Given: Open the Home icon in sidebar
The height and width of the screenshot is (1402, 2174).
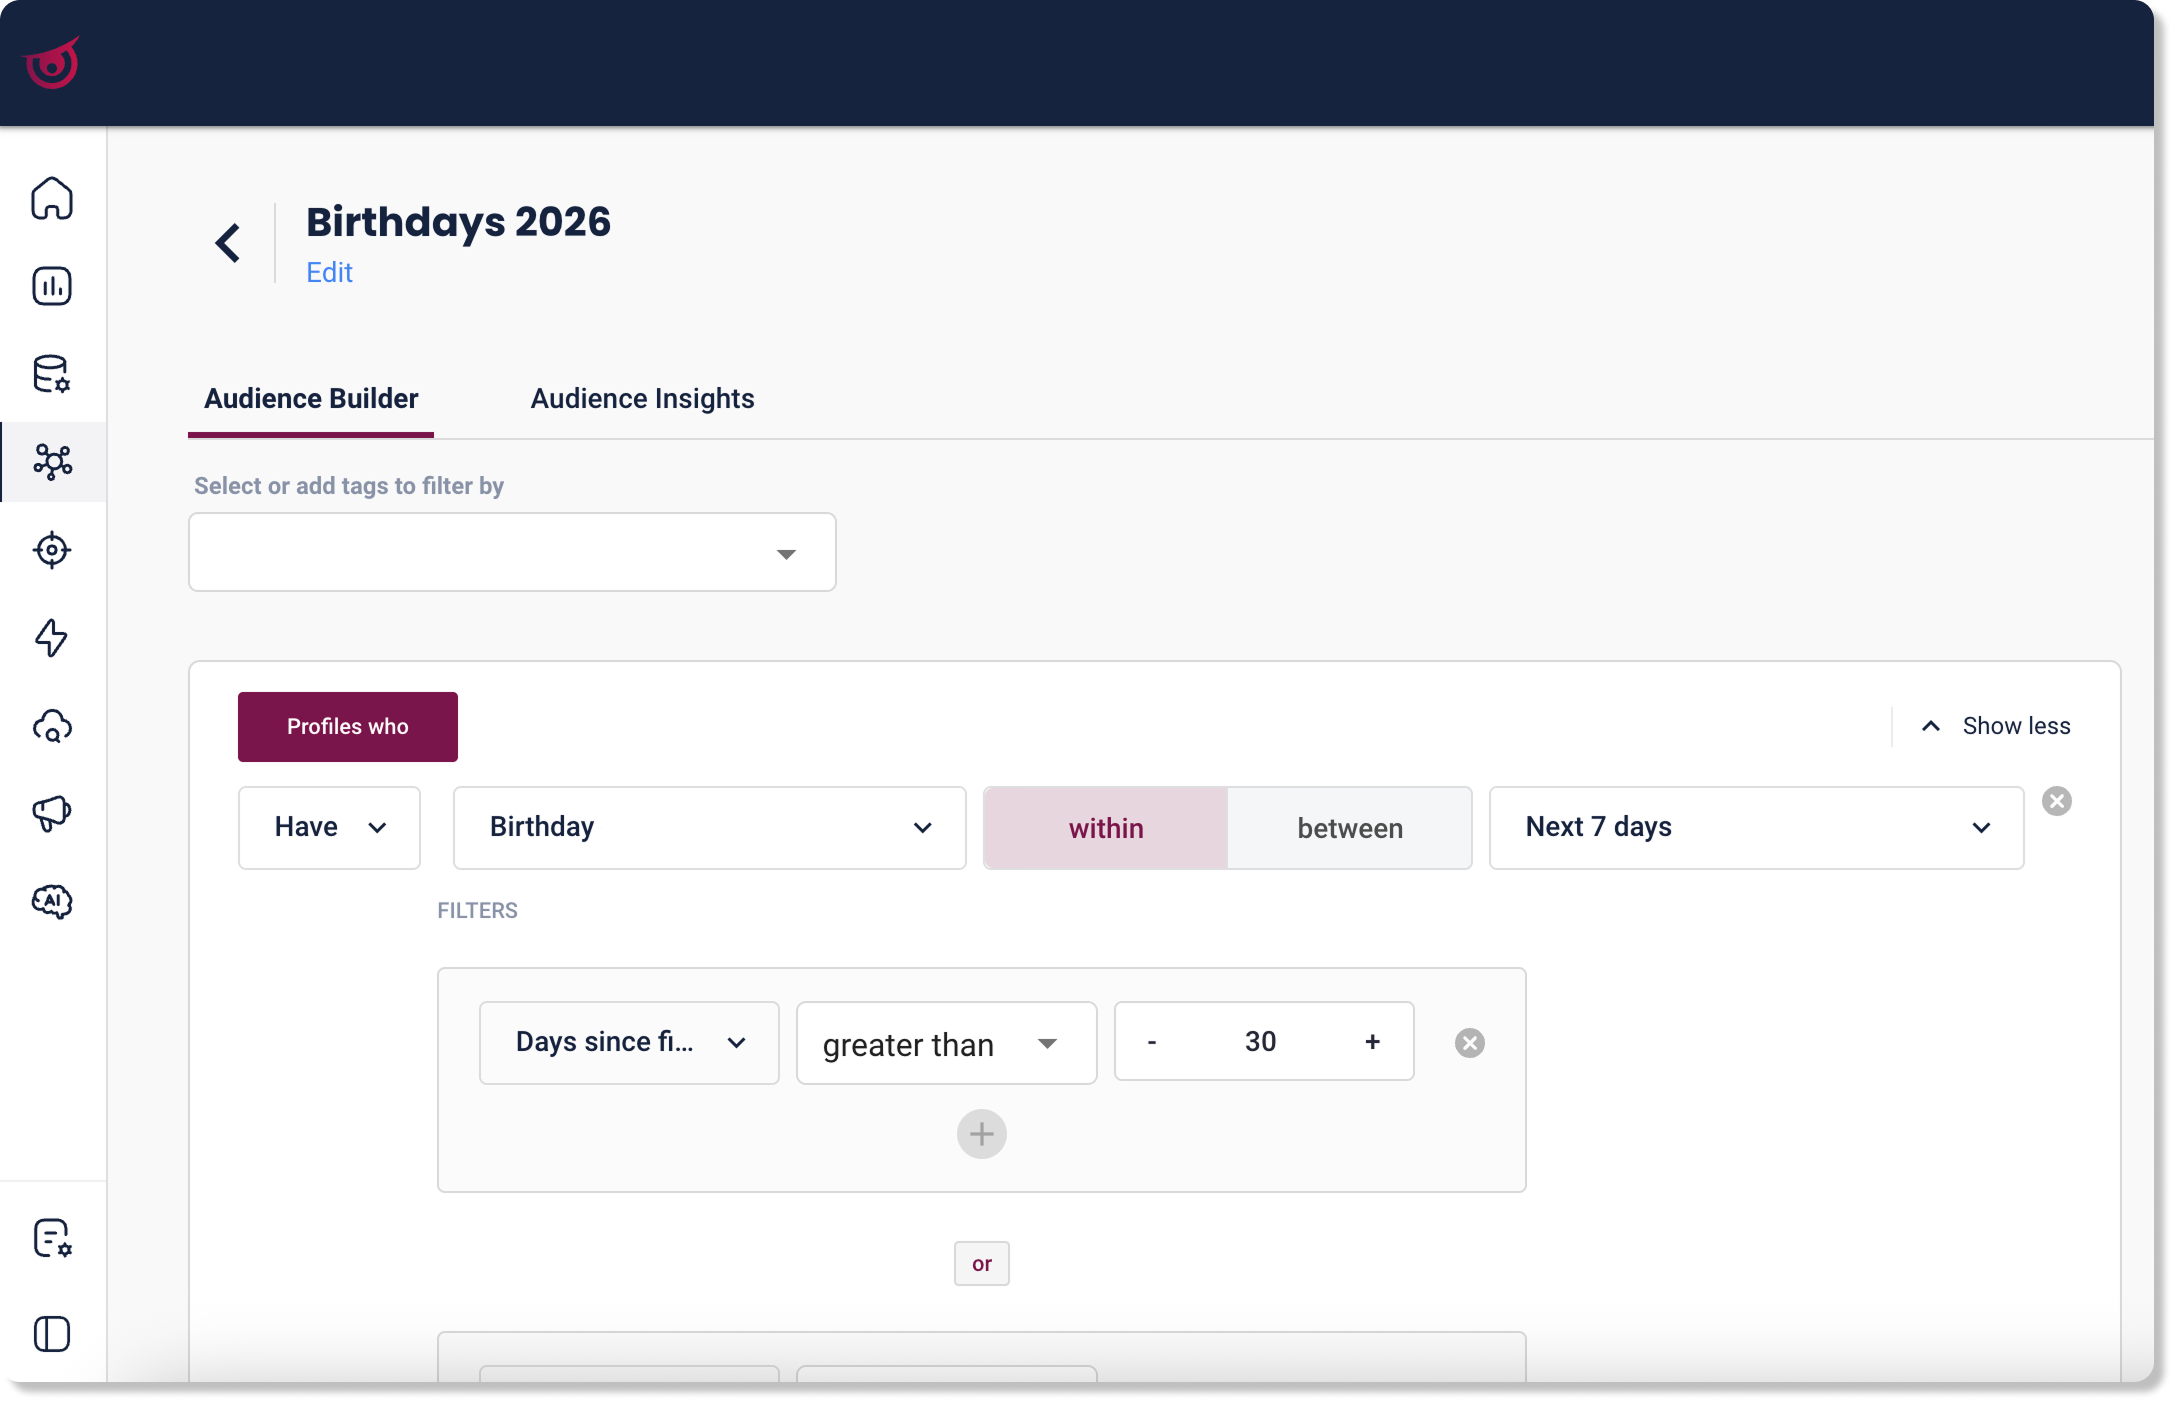Looking at the screenshot, I should [x=52, y=198].
